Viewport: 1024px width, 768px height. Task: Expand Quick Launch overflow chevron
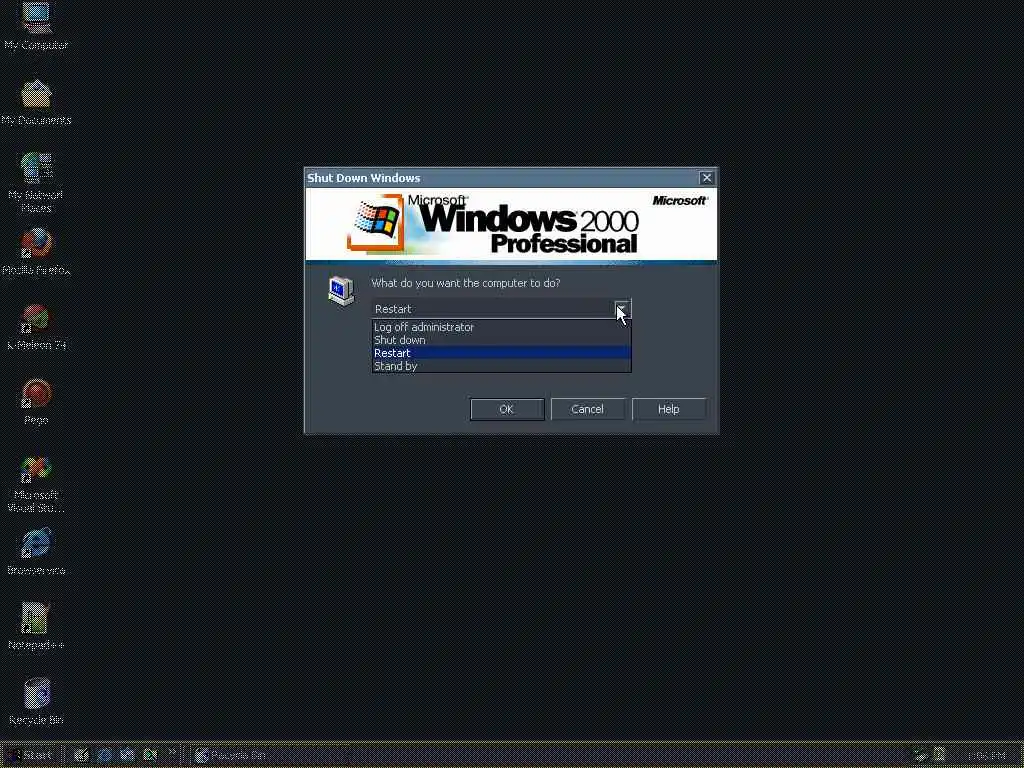172,753
